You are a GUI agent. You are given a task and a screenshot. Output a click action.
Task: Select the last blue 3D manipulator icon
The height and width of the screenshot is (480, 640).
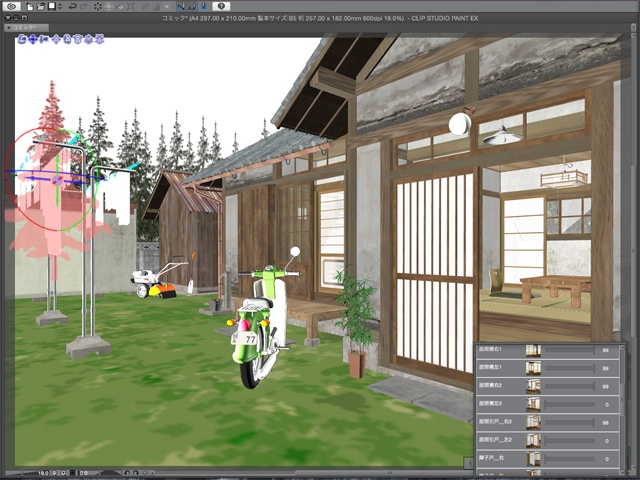(100, 39)
